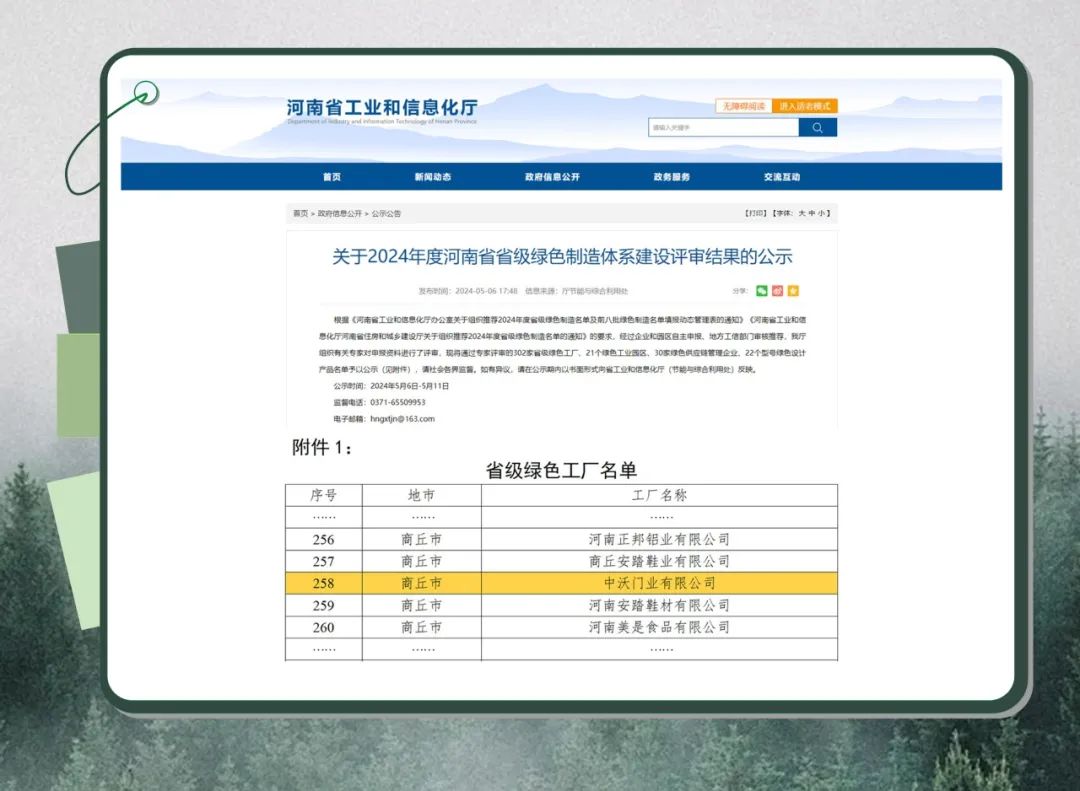Share the article via the green WeChat icon
This screenshot has width=1080, height=791.
coord(761,291)
